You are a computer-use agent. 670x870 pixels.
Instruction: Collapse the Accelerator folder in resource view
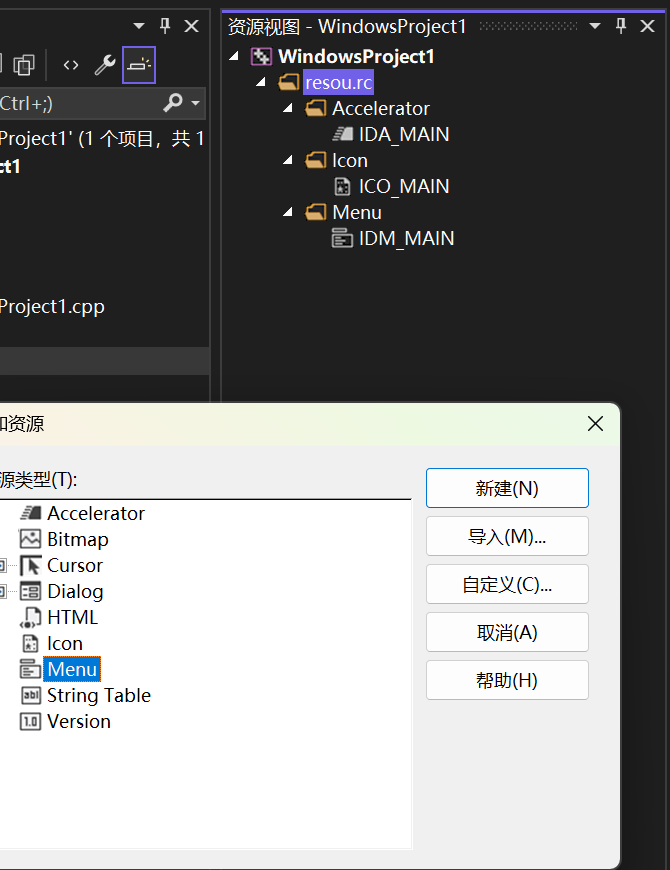288,108
